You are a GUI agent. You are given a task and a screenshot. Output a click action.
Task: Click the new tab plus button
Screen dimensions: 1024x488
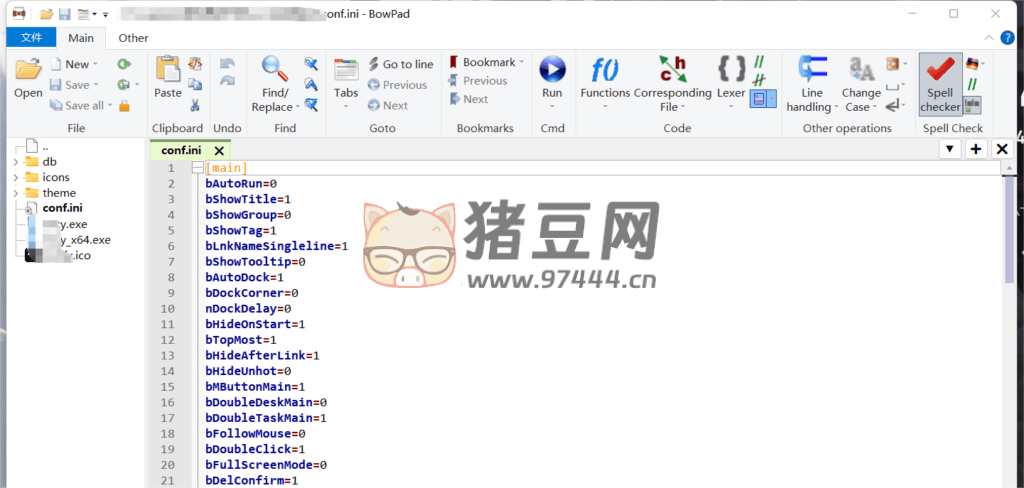[x=976, y=149]
